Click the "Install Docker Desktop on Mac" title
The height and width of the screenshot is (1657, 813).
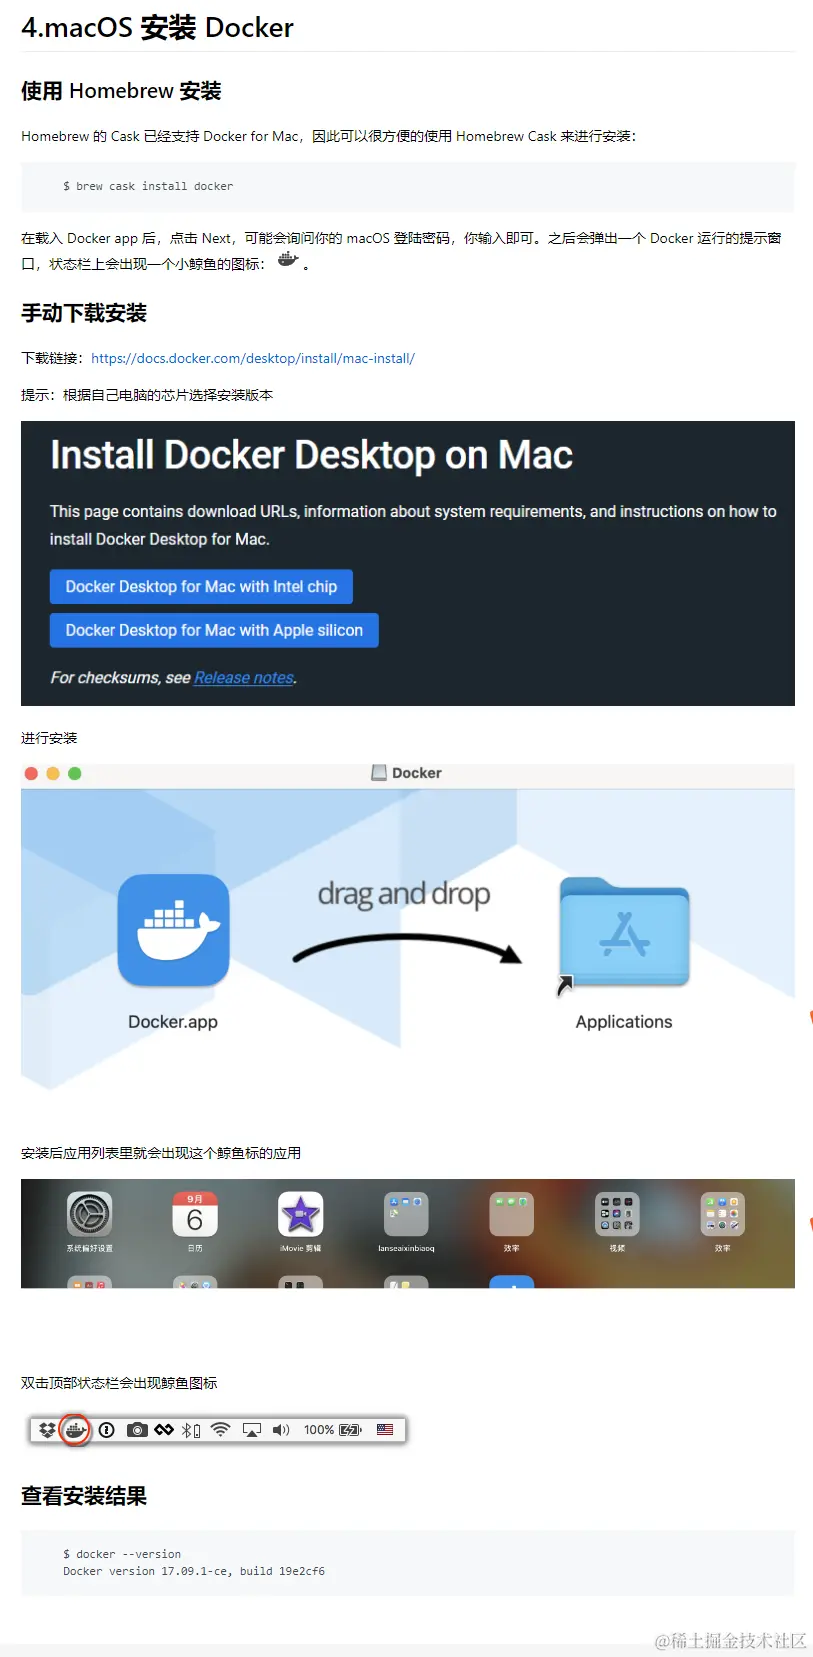(x=311, y=456)
